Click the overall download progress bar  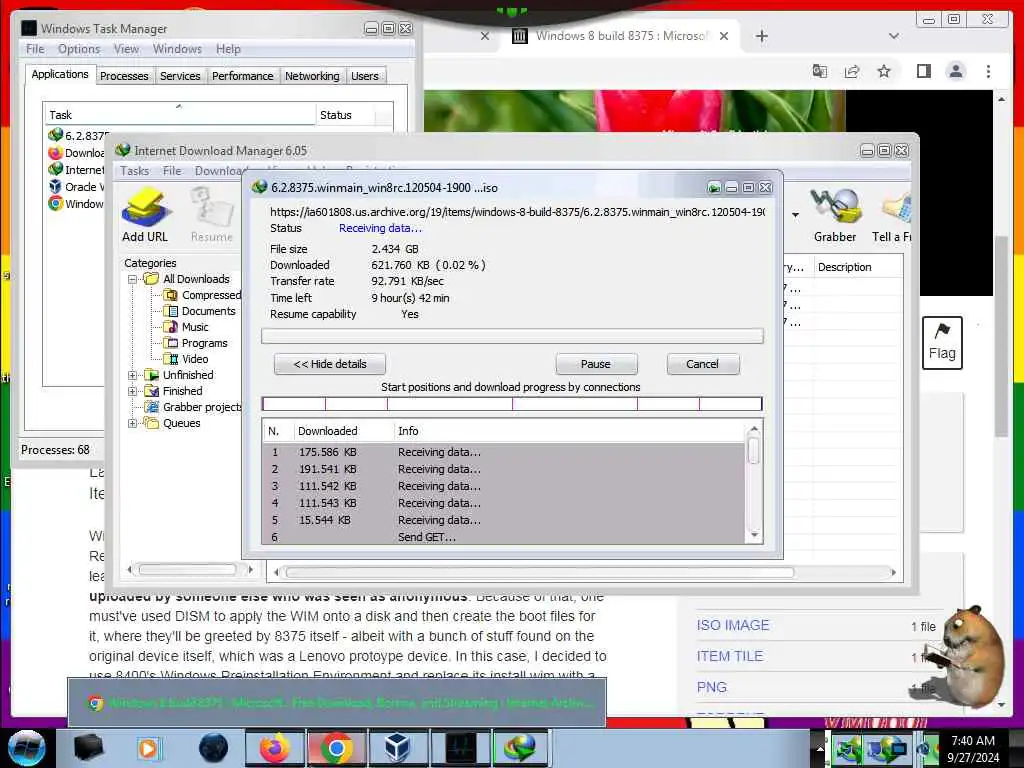(512, 336)
